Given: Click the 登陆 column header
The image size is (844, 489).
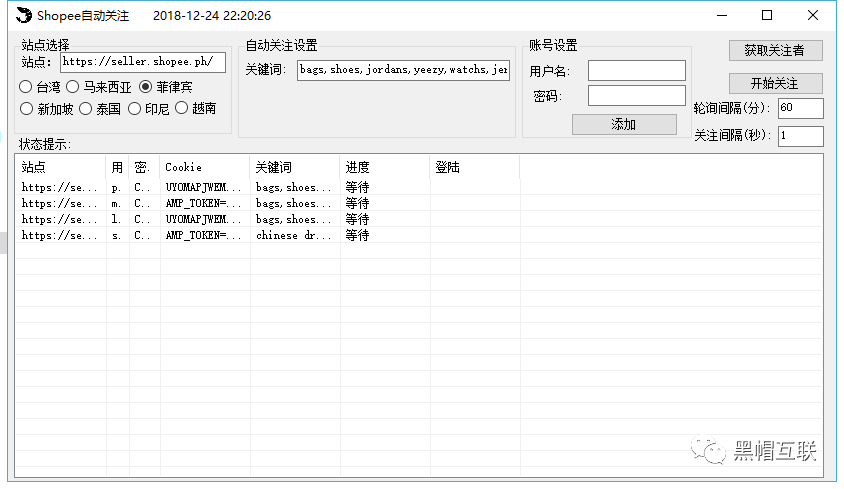Looking at the screenshot, I should coord(475,167).
